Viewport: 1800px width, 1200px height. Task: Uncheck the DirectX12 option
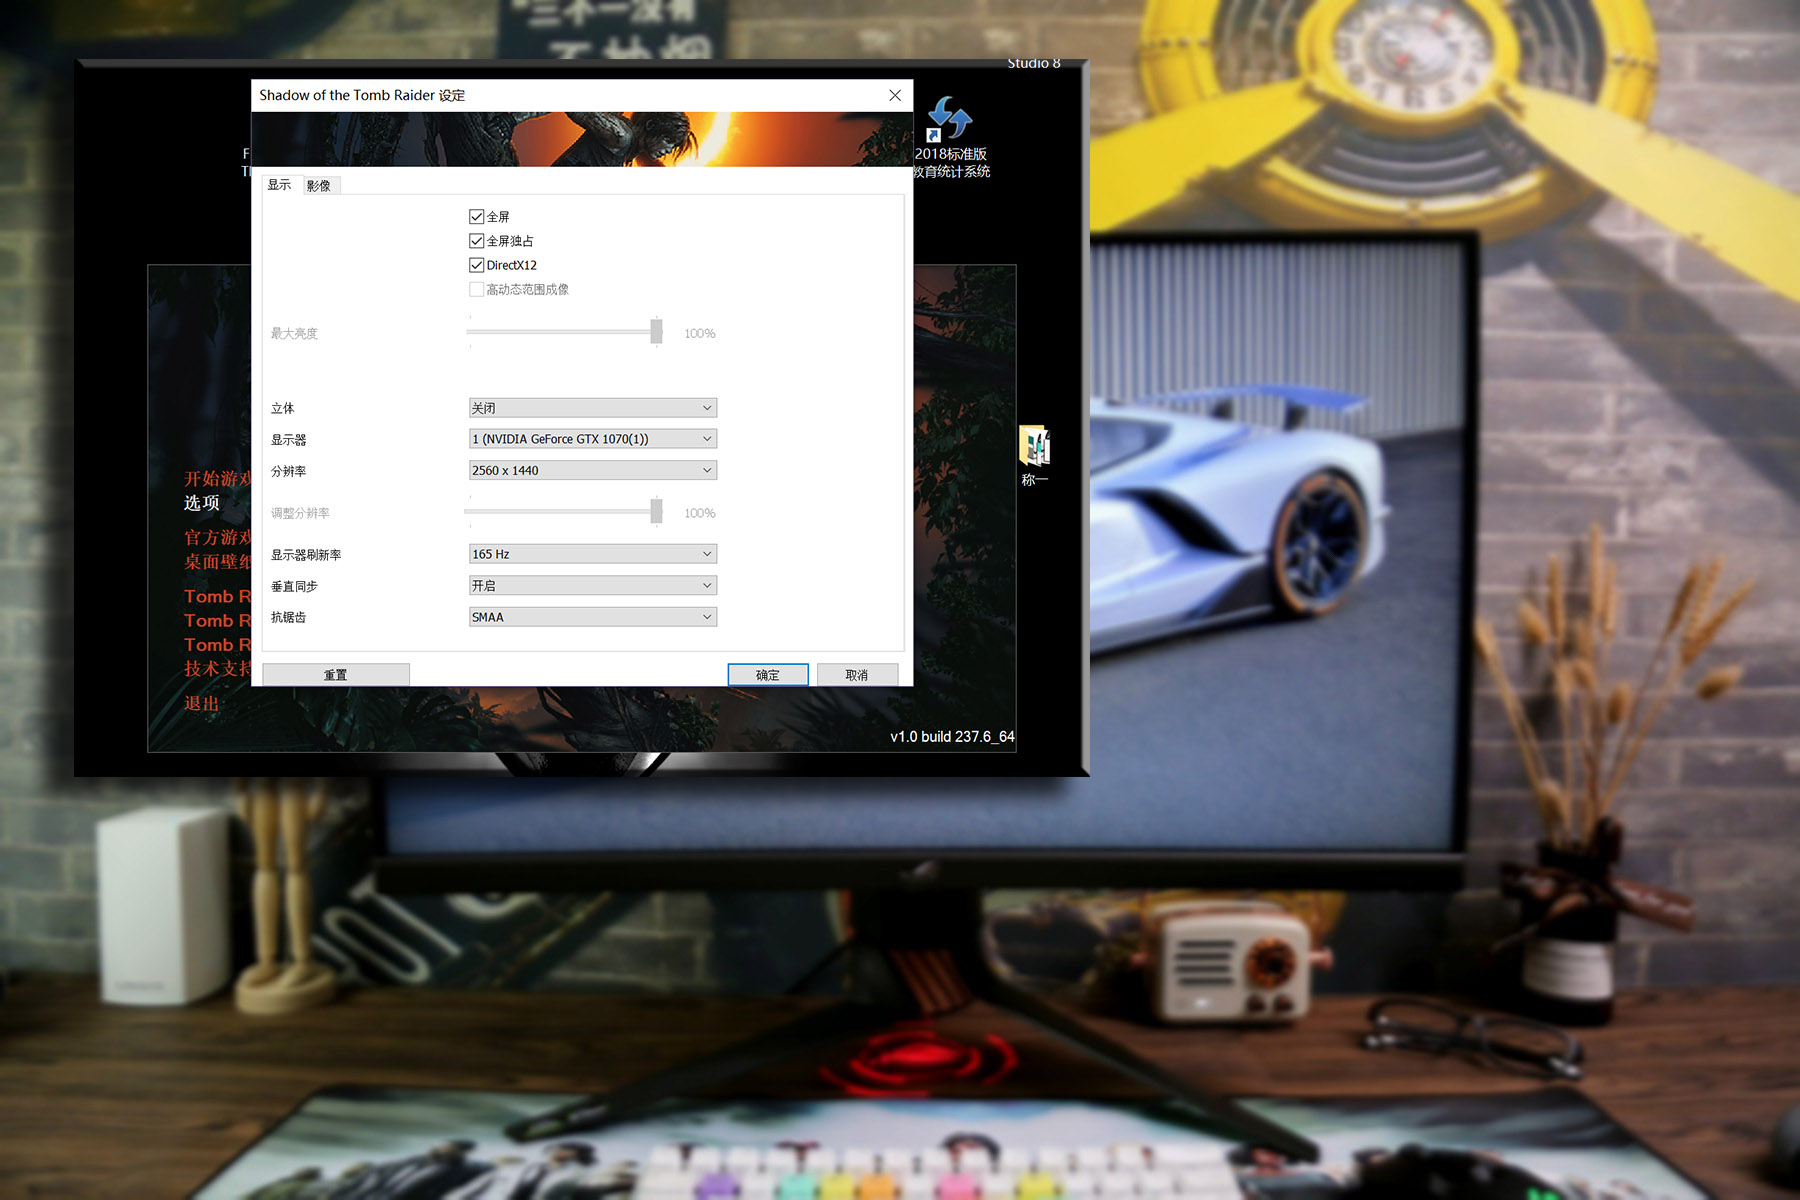pyautogui.click(x=477, y=265)
